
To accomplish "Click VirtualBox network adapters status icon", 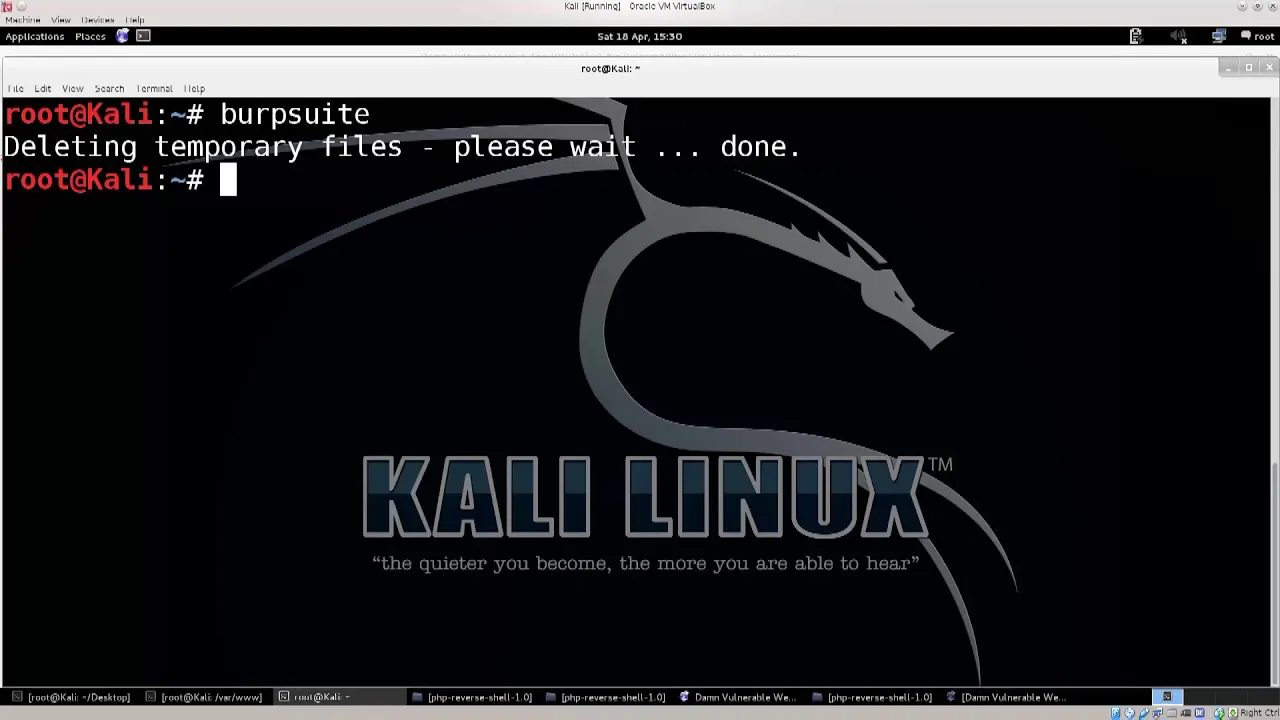I will (1158, 713).
